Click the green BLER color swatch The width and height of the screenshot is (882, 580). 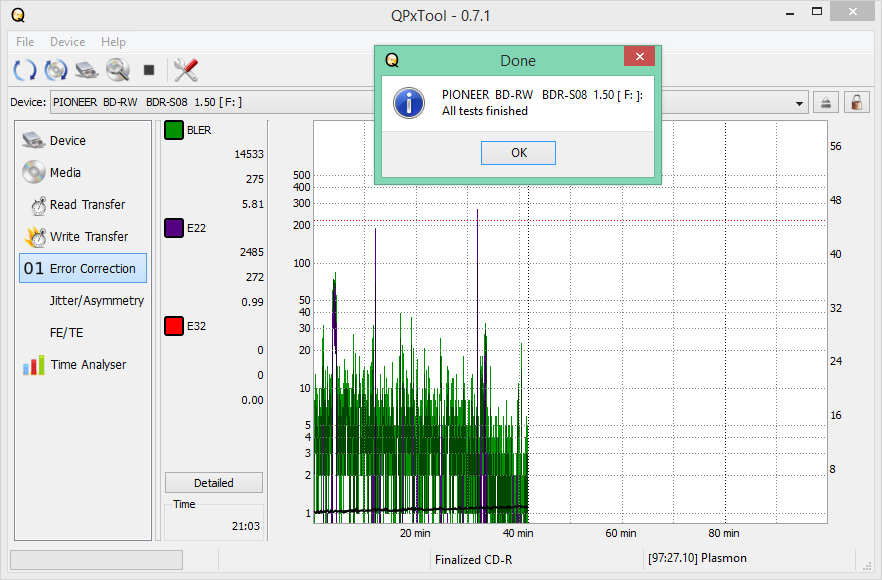pos(174,130)
